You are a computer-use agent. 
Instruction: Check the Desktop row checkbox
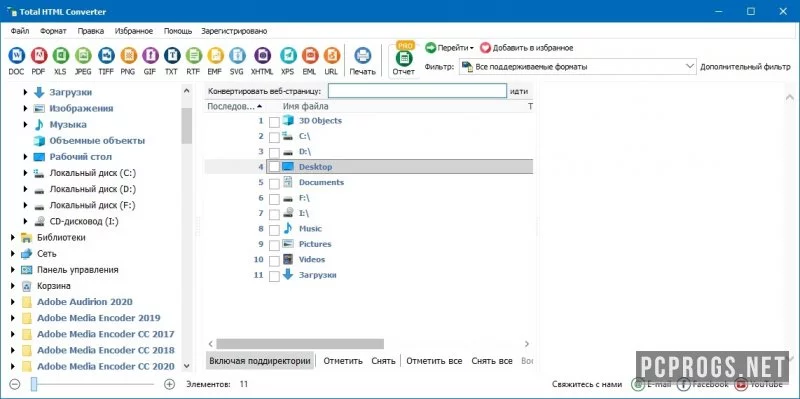(x=274, y=167)
